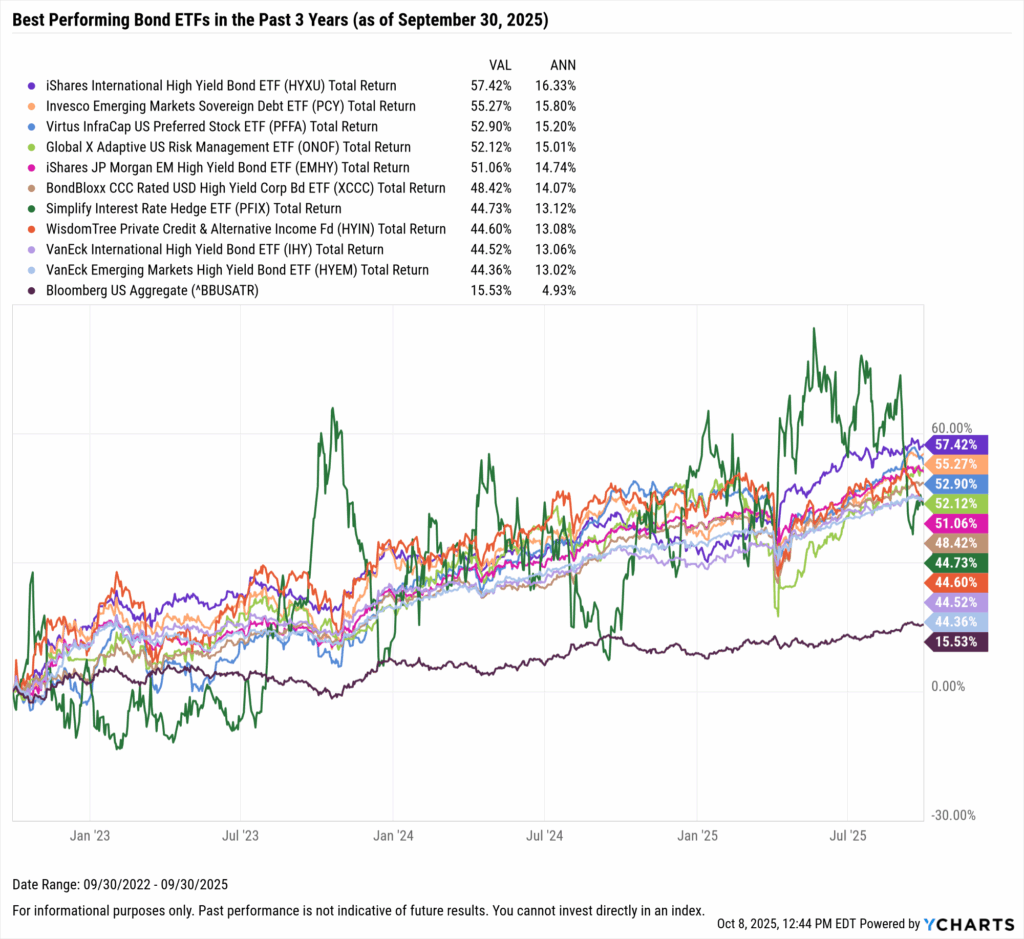Click the pink EMHY legend dot
Viewport: 1024px width, 939px height.
(35, 168)
